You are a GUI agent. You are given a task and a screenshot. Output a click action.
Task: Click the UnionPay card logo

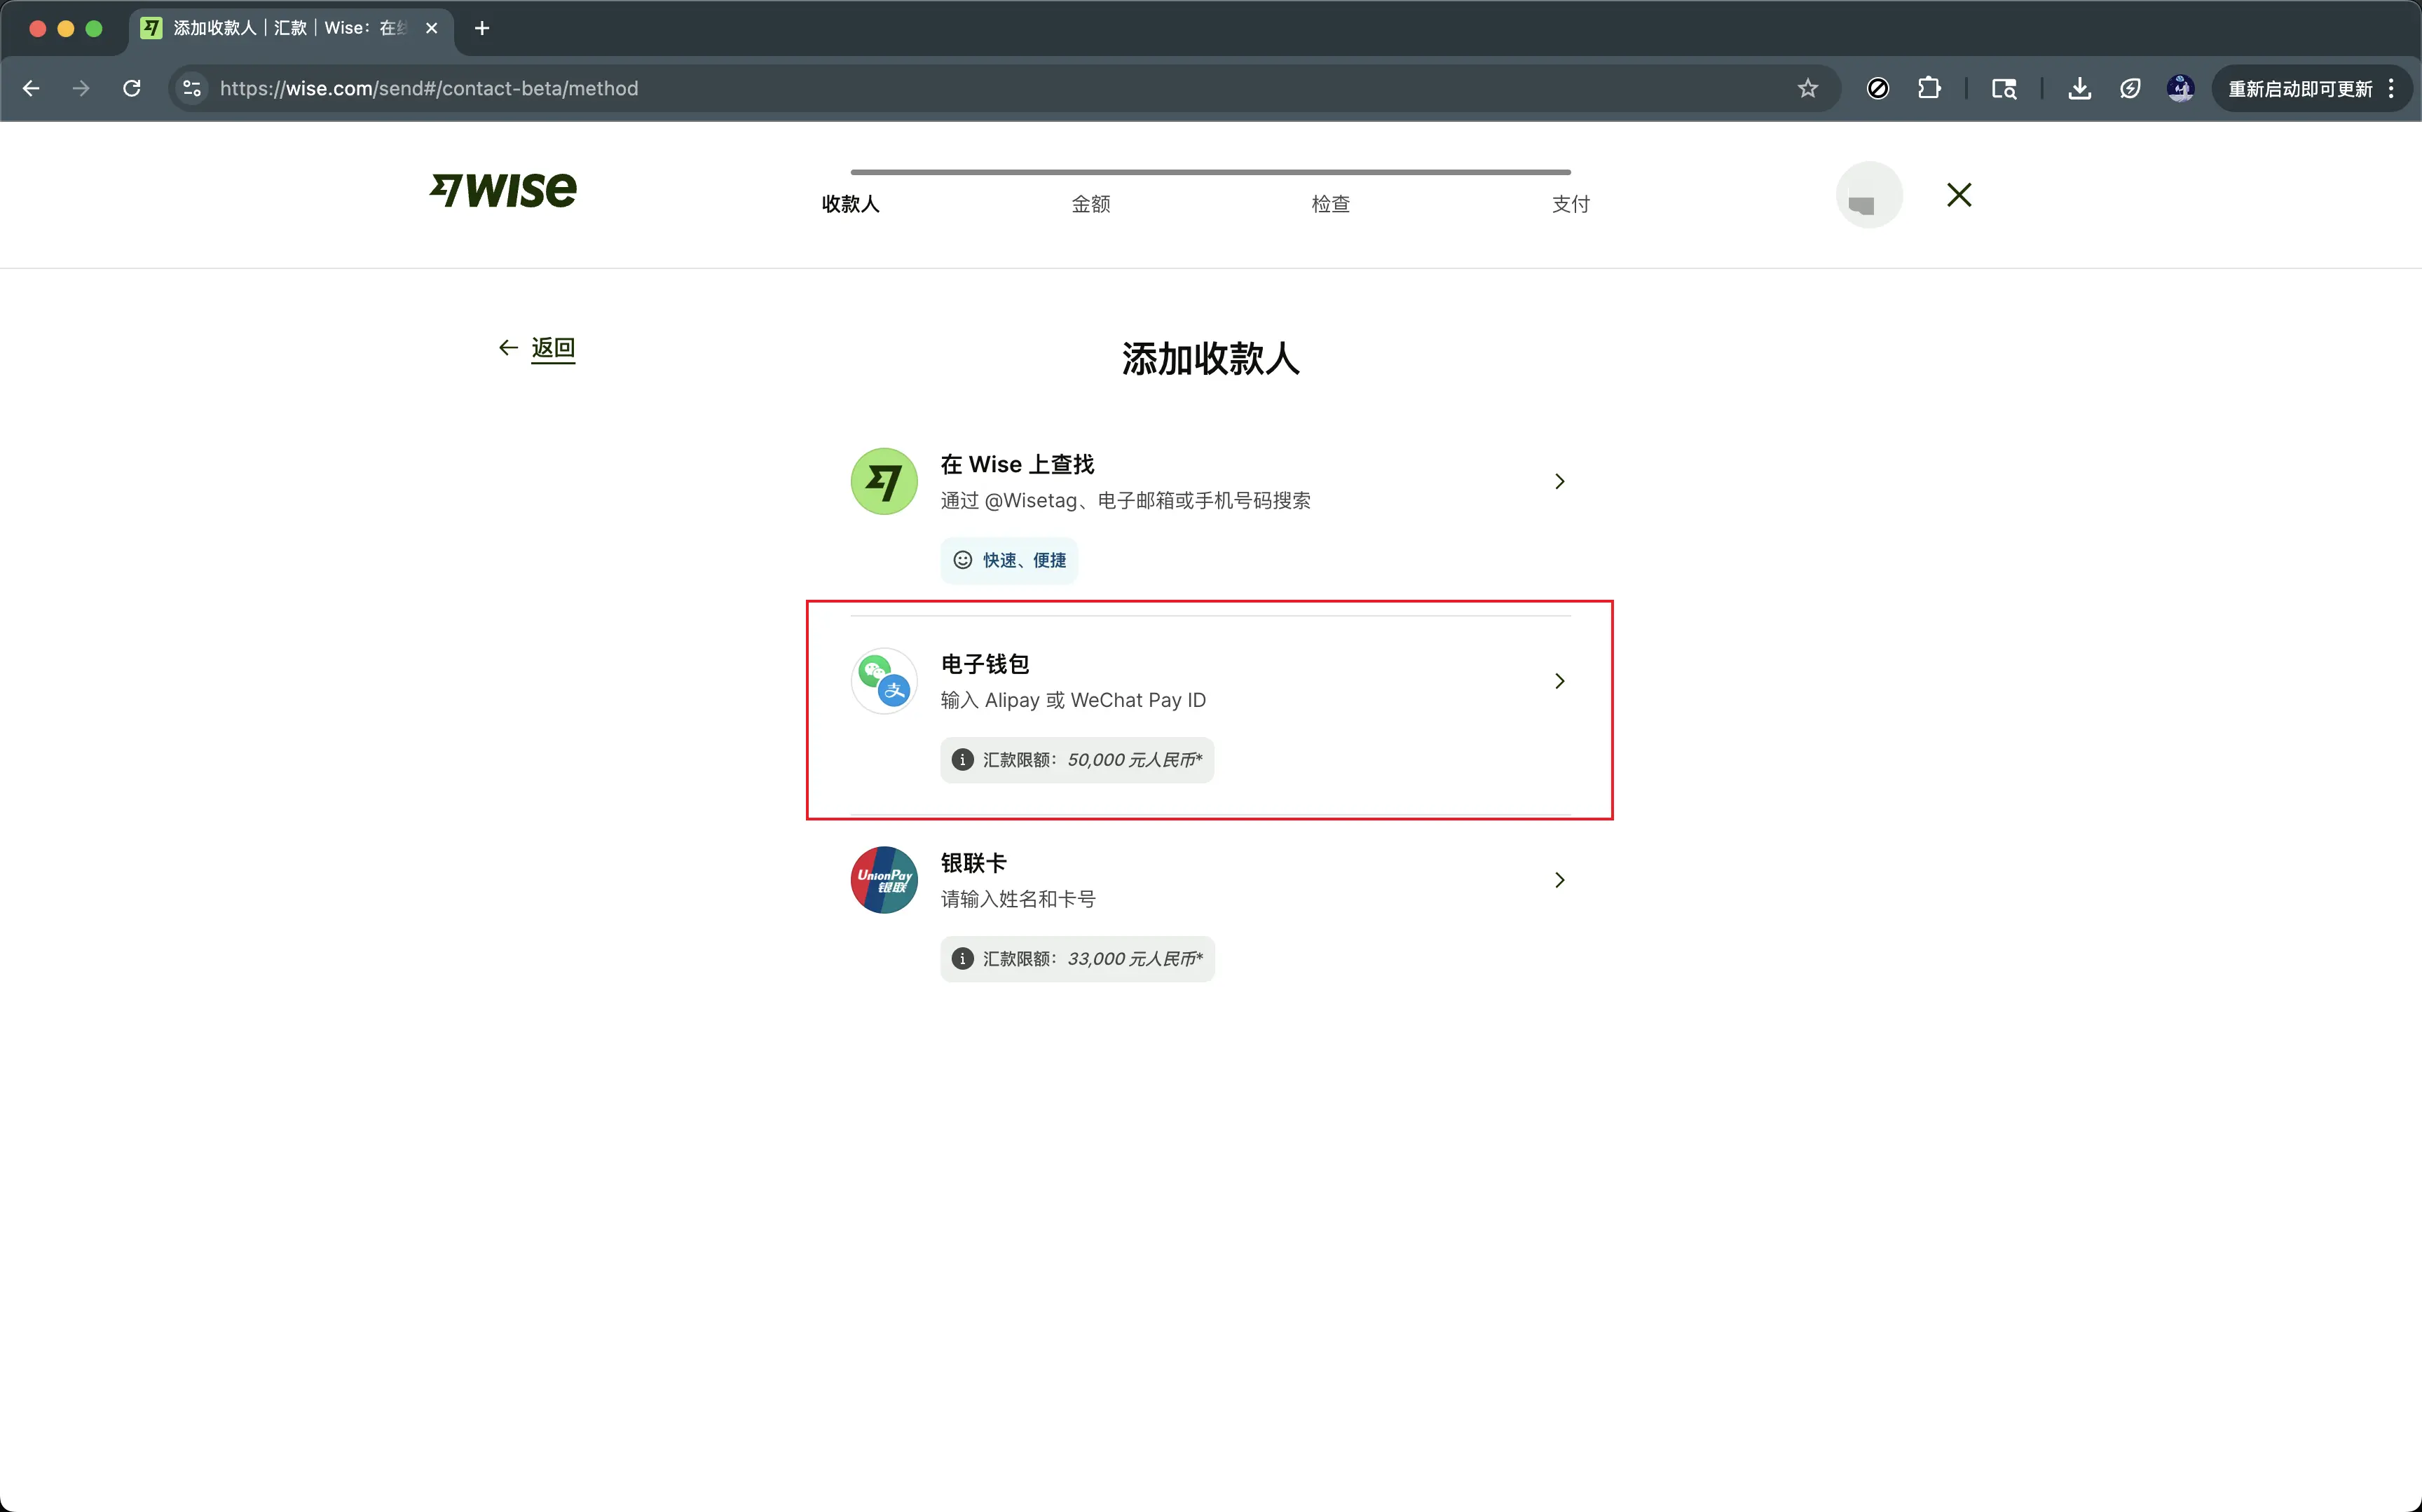pyautogui.click(x=883, y=880)
